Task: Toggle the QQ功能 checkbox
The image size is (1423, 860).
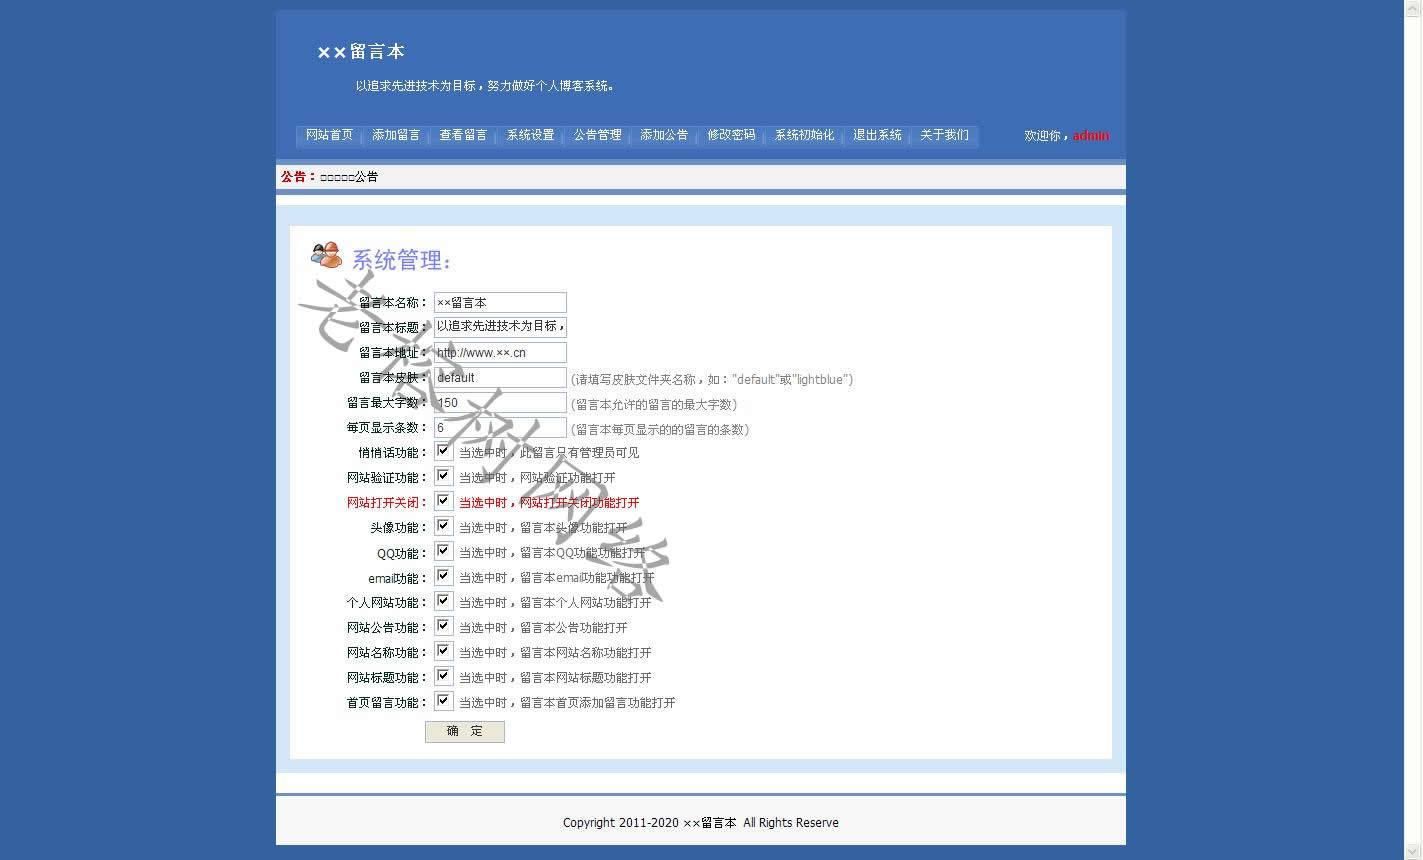Action: [444, 552]
